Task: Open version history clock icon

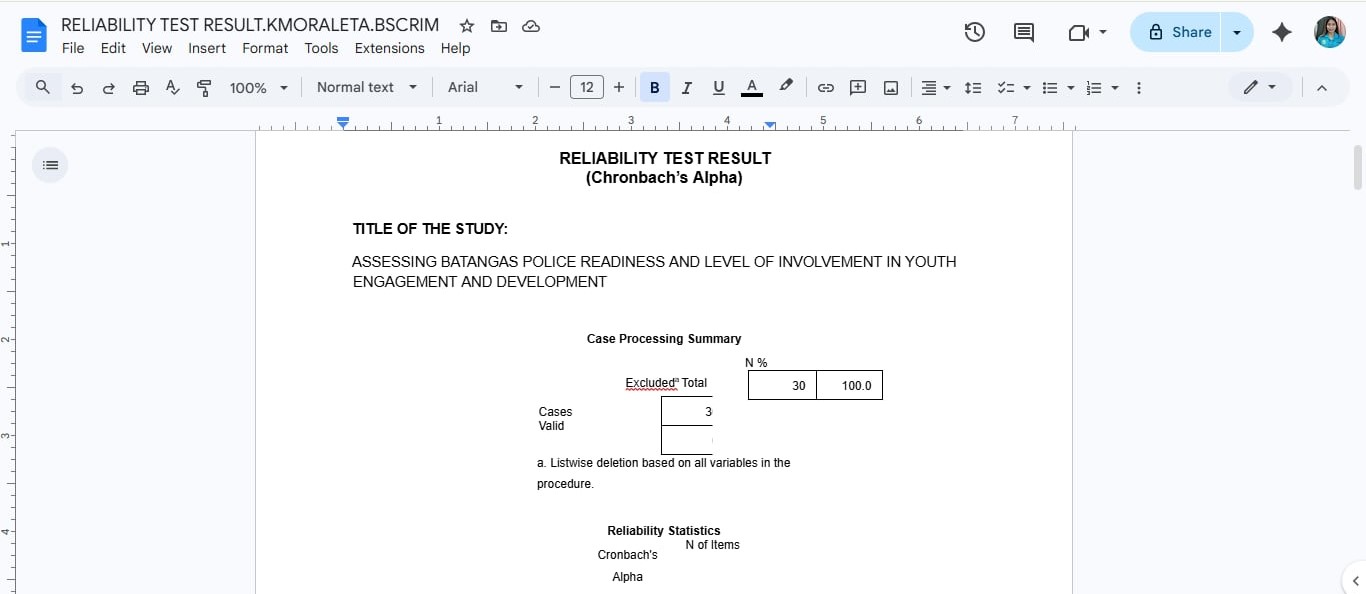Action: tap(974, 32)
